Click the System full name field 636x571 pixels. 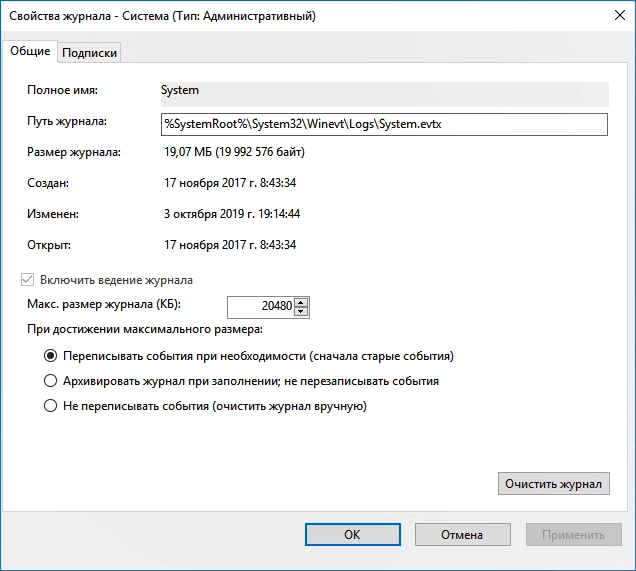click(385, 94)
